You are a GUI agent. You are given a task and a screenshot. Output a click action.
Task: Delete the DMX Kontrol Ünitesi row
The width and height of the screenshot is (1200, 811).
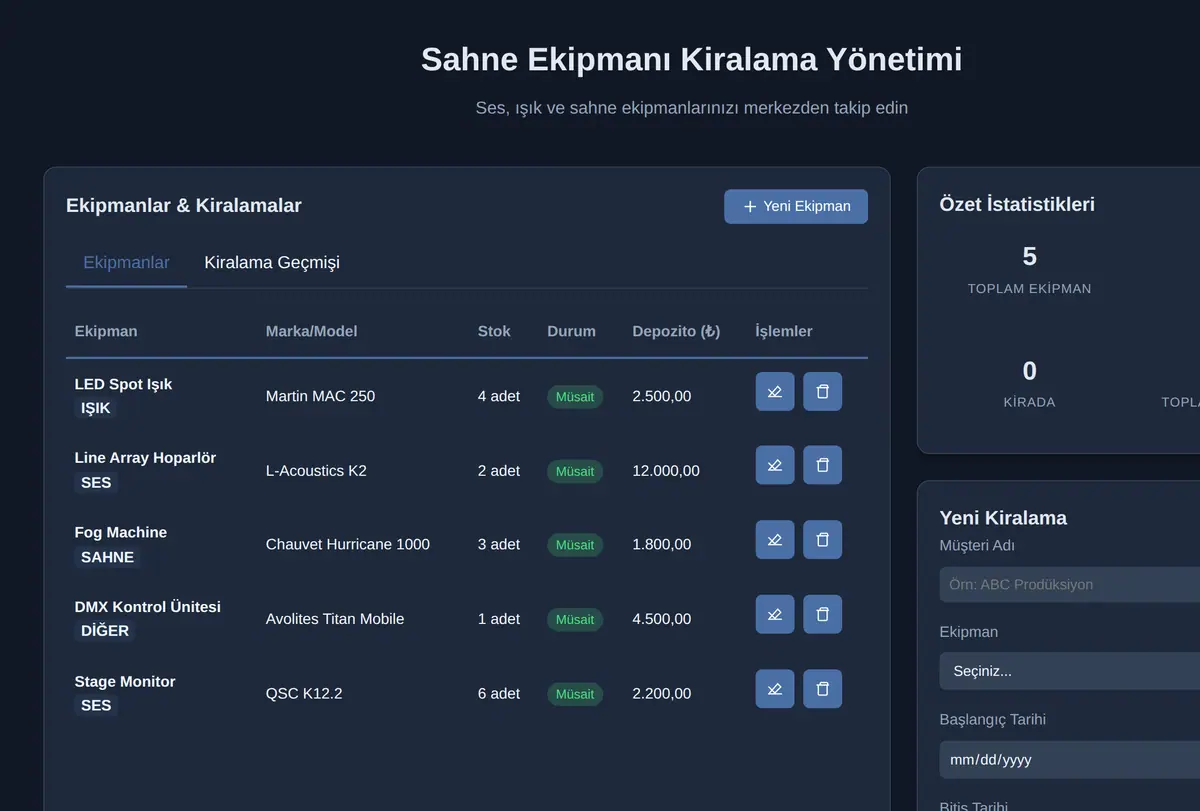point(823,614)
